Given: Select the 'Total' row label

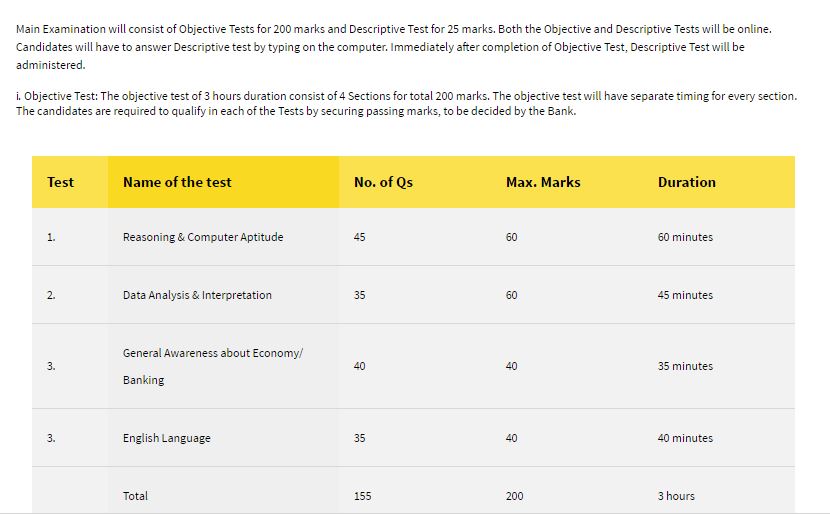Looking at the screenshot, I should [x=135, y=496].
